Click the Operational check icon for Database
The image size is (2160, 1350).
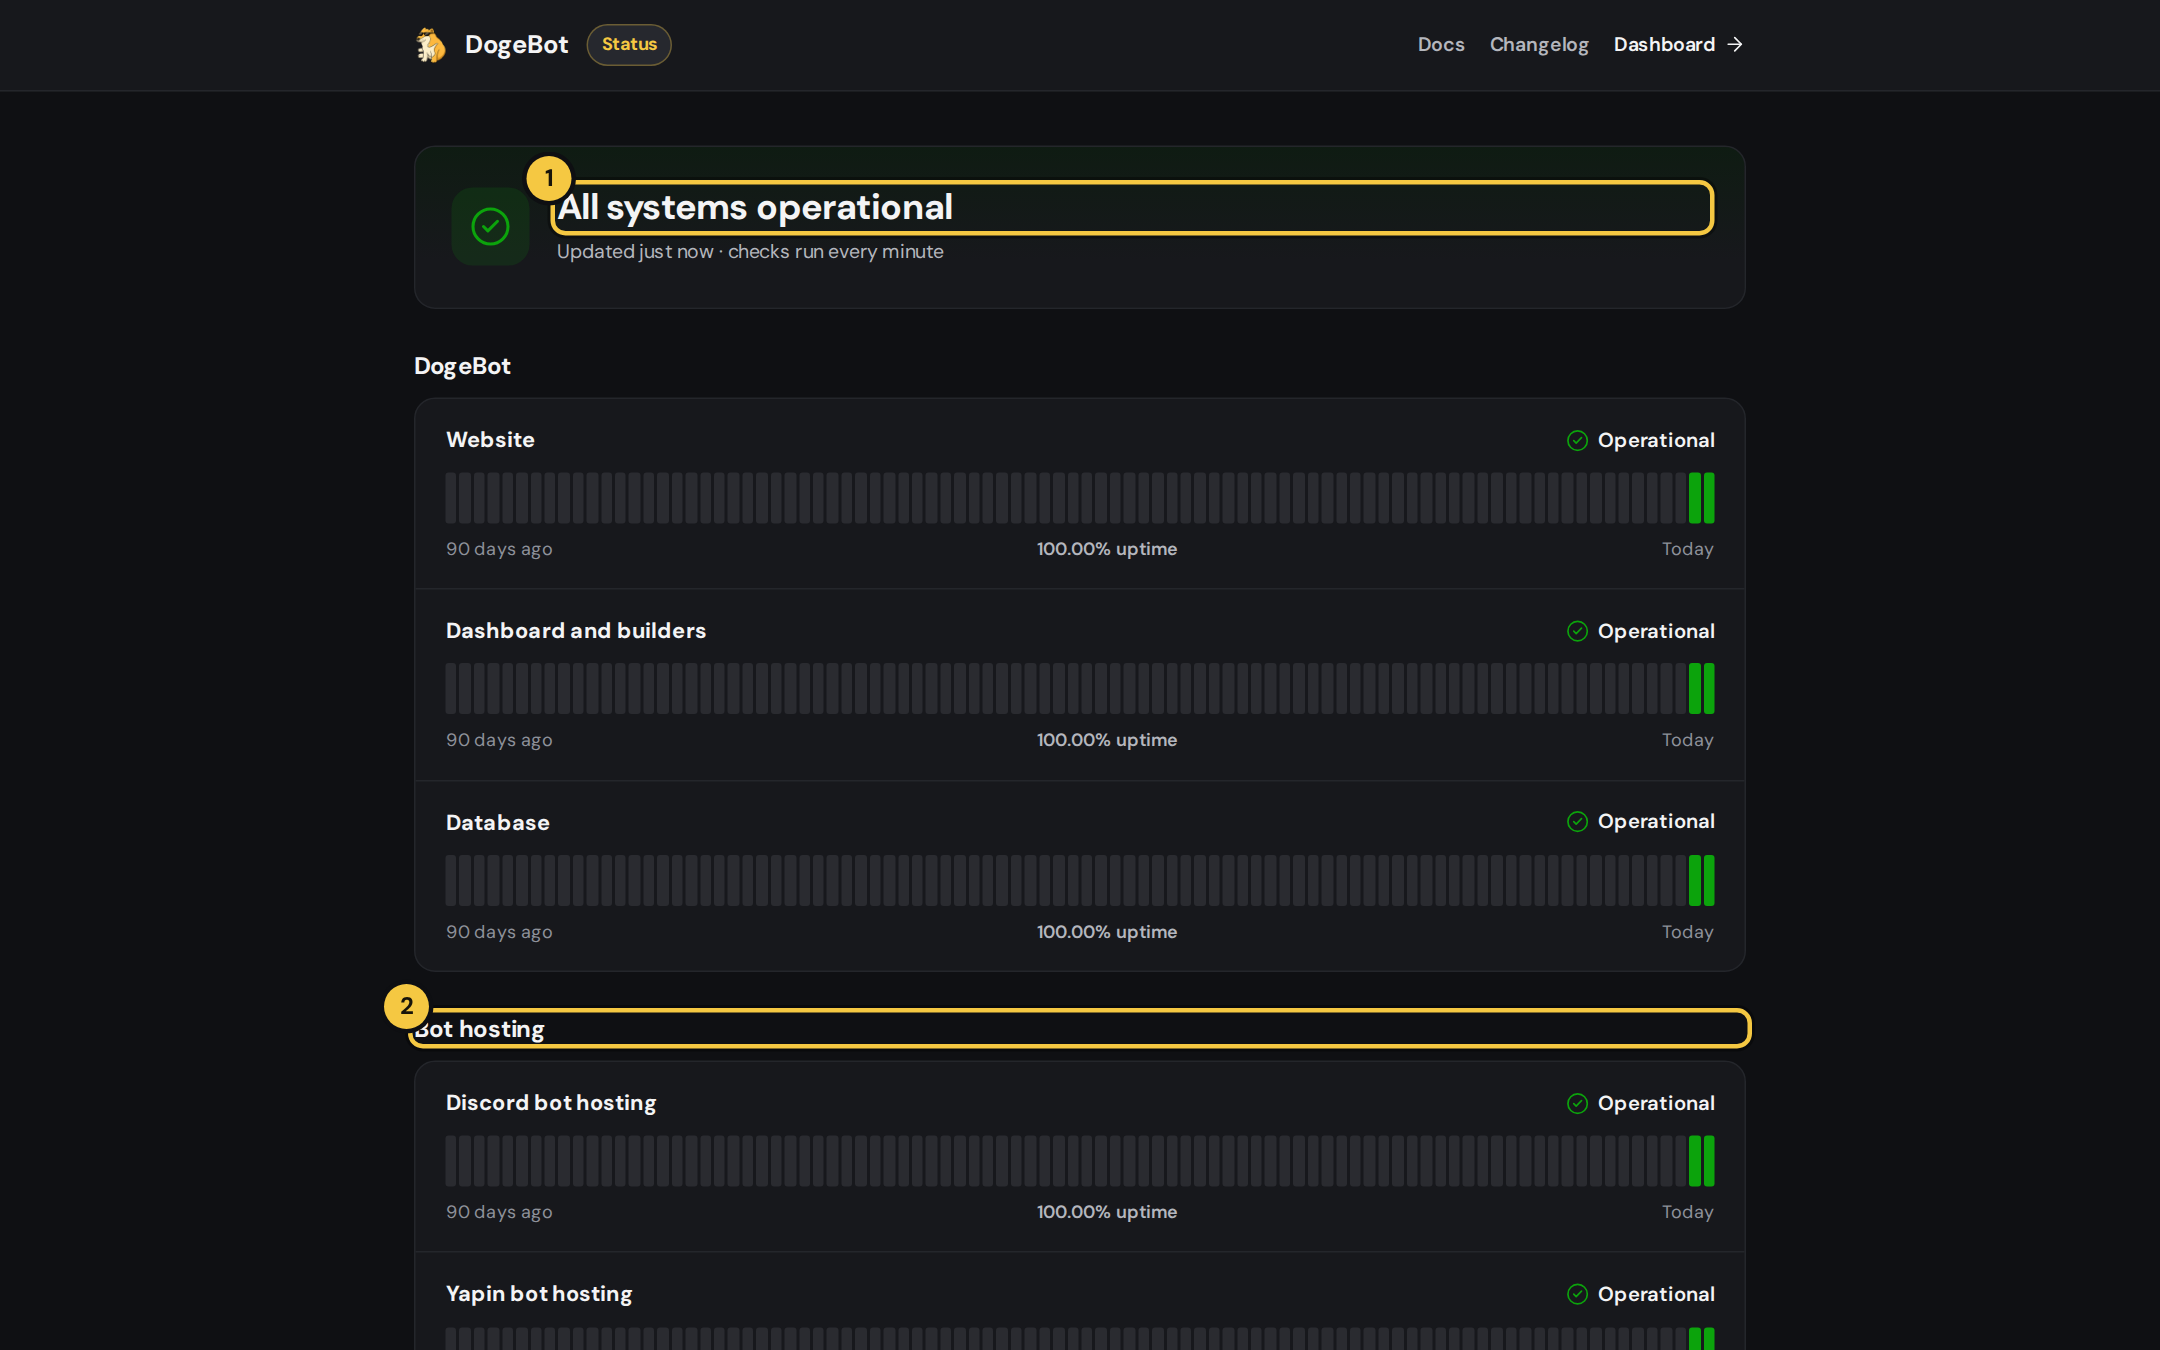point(1577,822)
